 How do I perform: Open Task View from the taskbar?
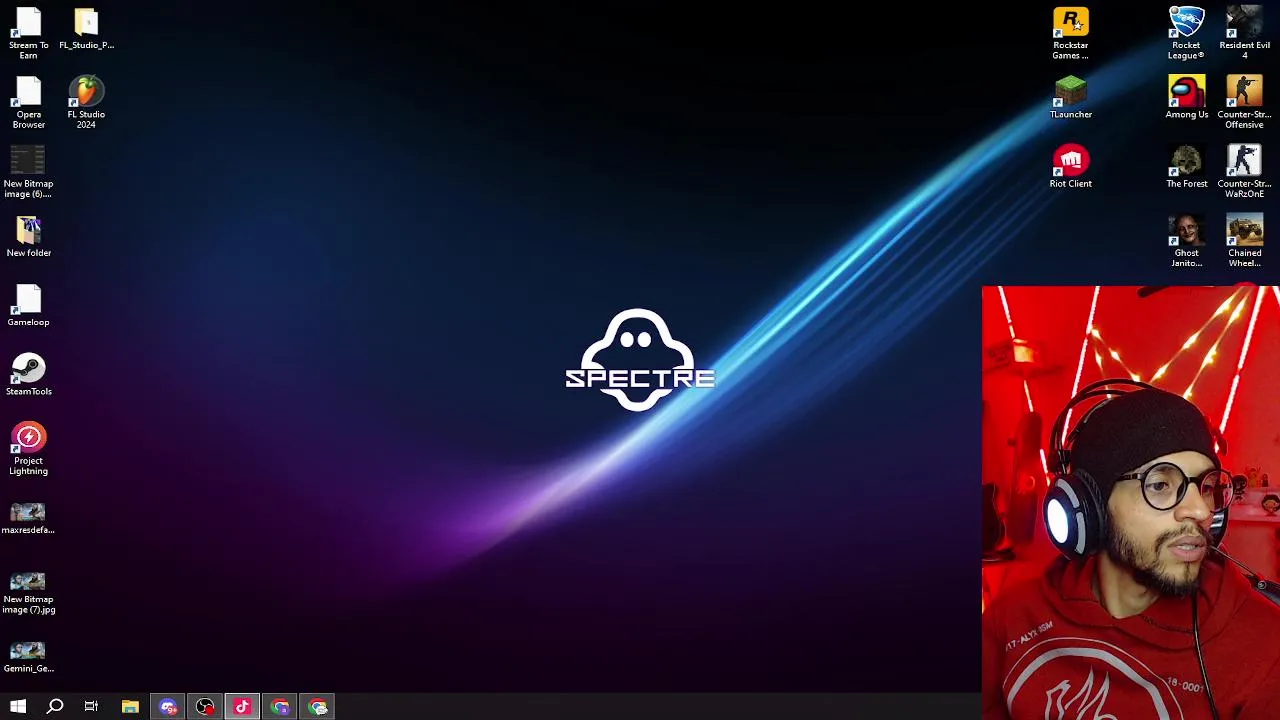pyautogui.click(x=91, y=707)
